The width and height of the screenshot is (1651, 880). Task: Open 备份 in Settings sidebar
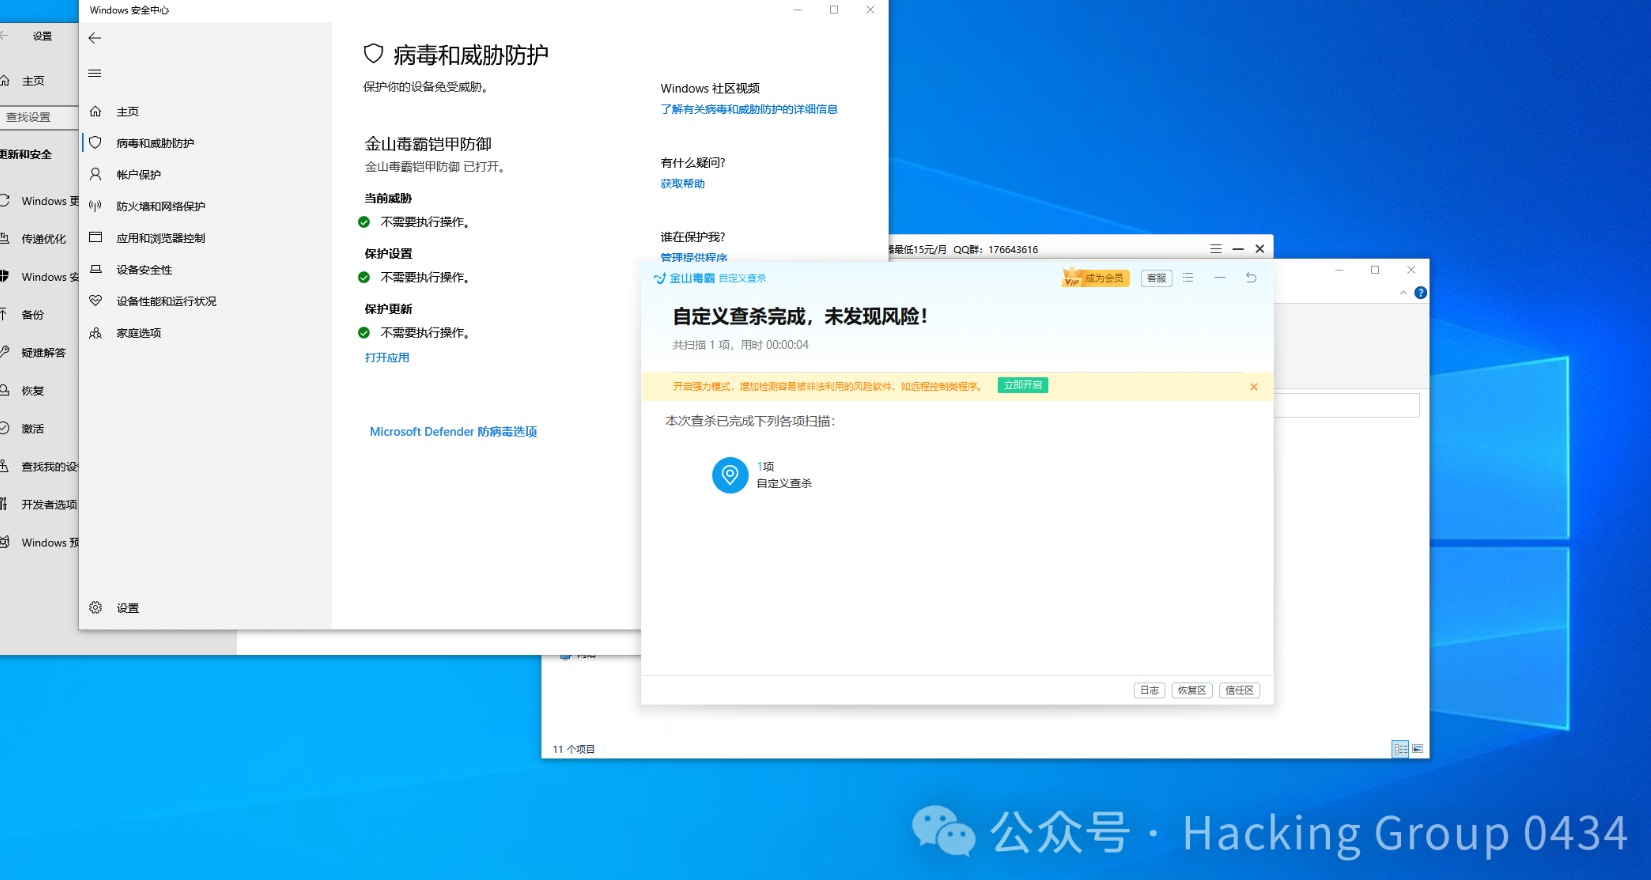(x=33, y=315)
